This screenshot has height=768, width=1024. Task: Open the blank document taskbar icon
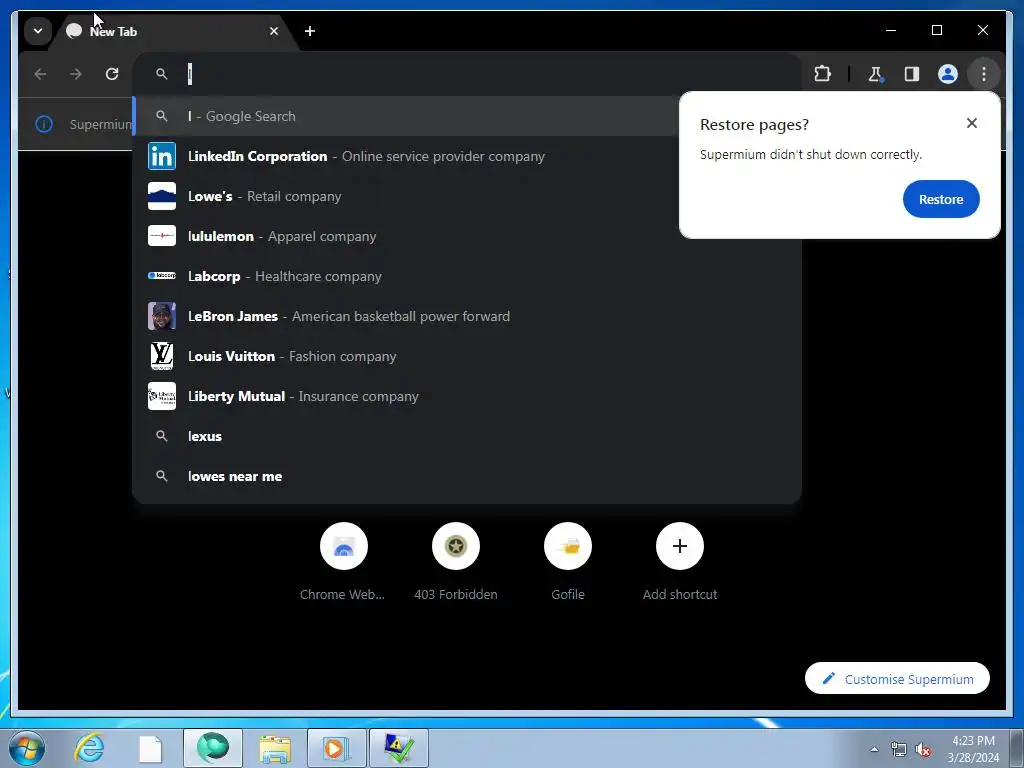(150, 748)
